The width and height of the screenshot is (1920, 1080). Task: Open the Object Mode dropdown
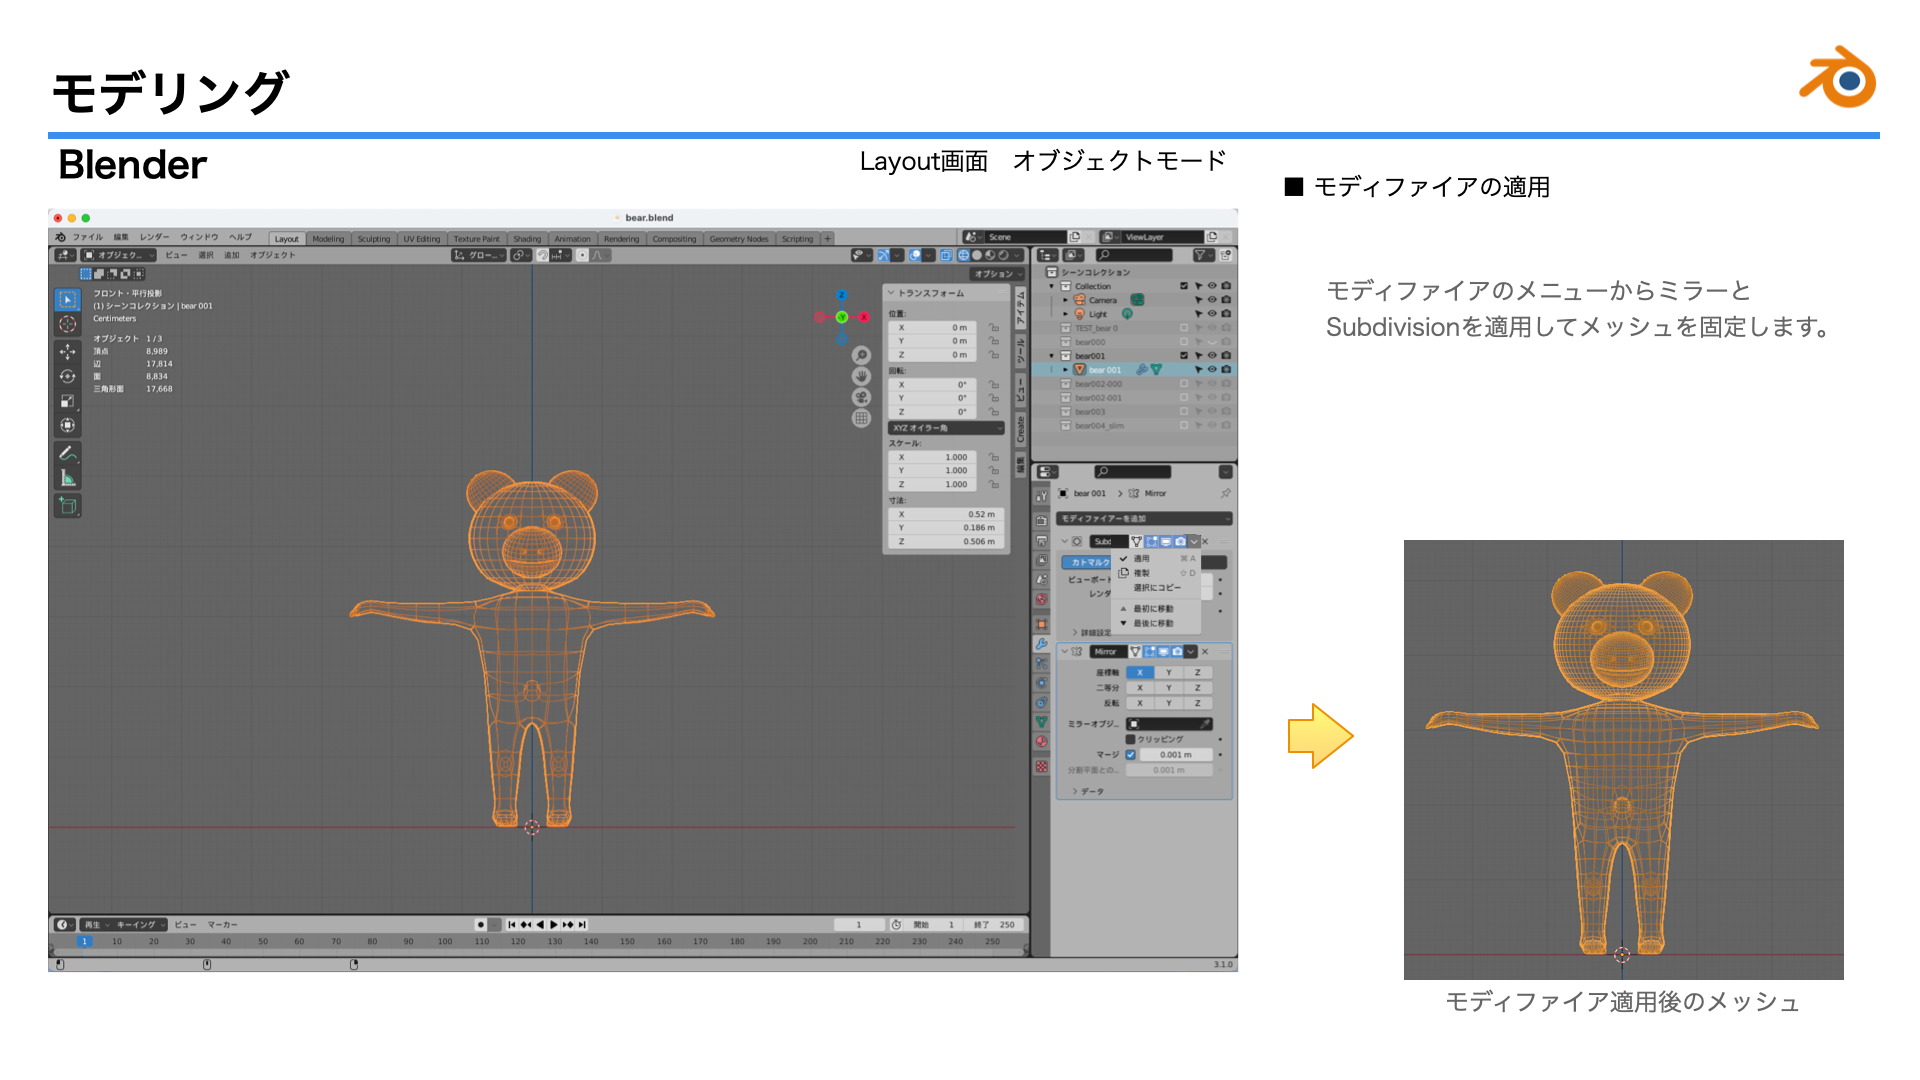(119, 255)
